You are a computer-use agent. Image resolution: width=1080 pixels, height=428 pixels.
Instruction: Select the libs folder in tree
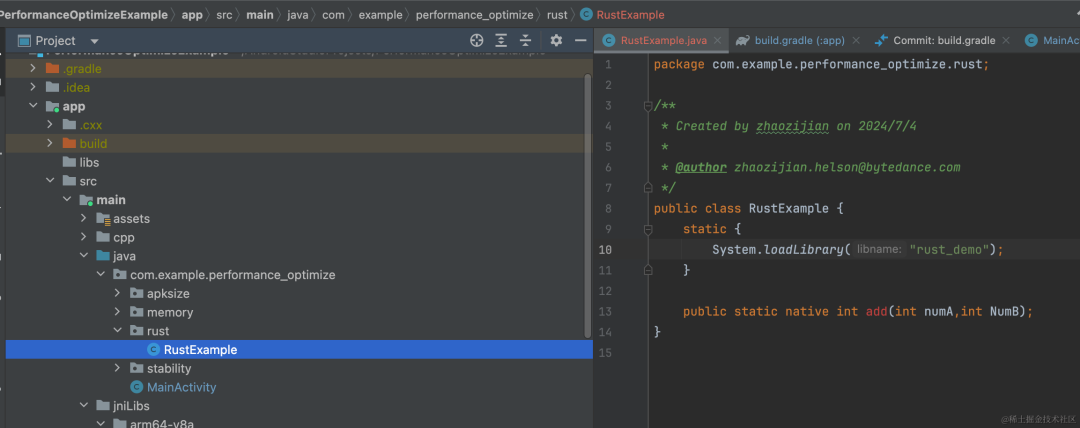(89, 163)
